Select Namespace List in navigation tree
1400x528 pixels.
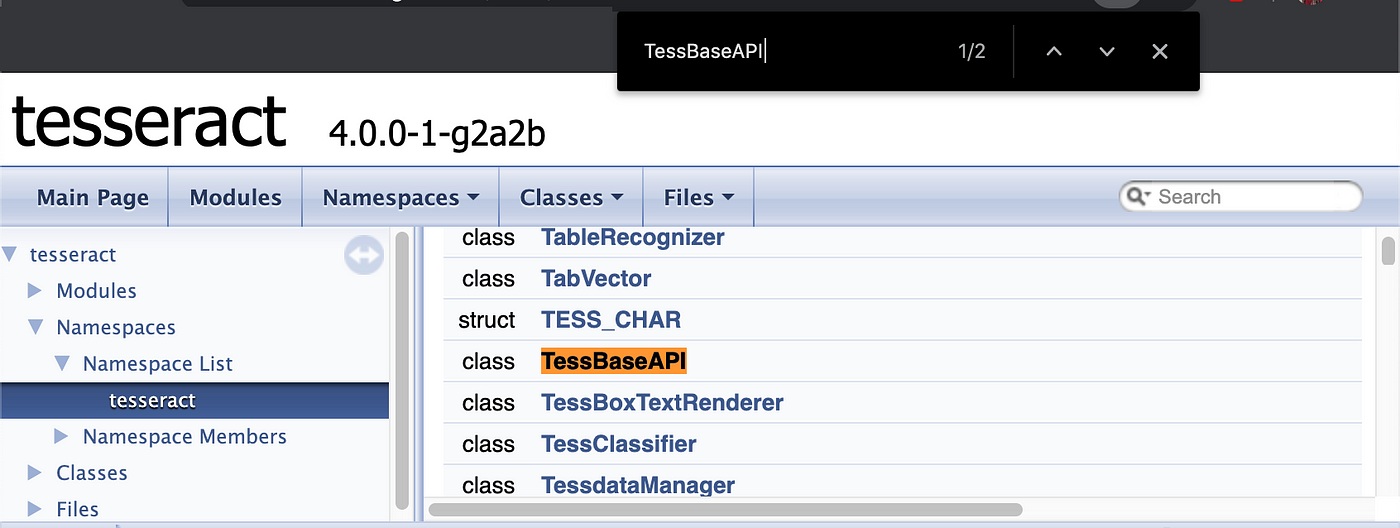[158, 364]
